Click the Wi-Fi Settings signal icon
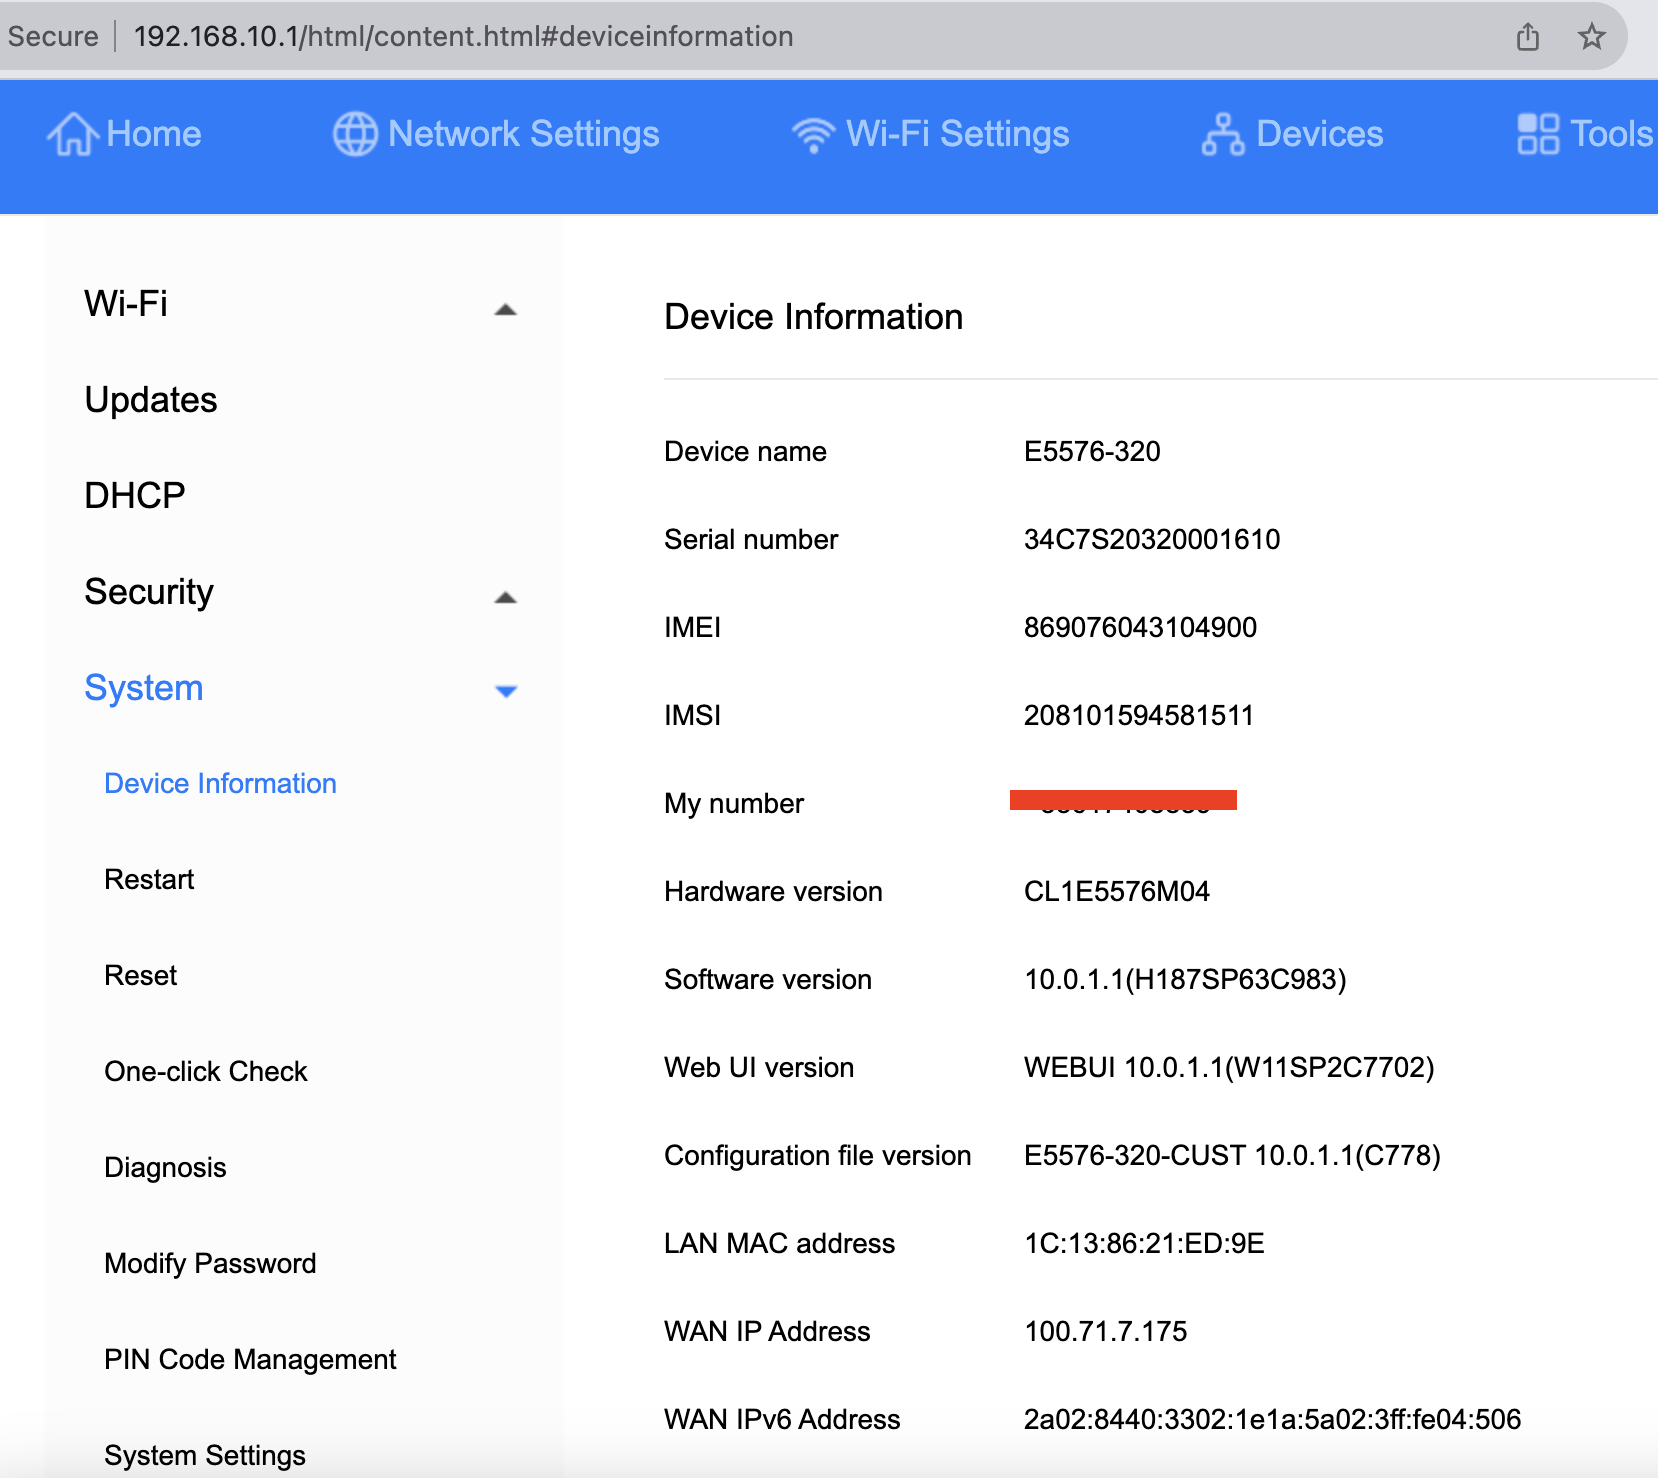Viewport: 1658px width, 1478px height. coord(813,134)
